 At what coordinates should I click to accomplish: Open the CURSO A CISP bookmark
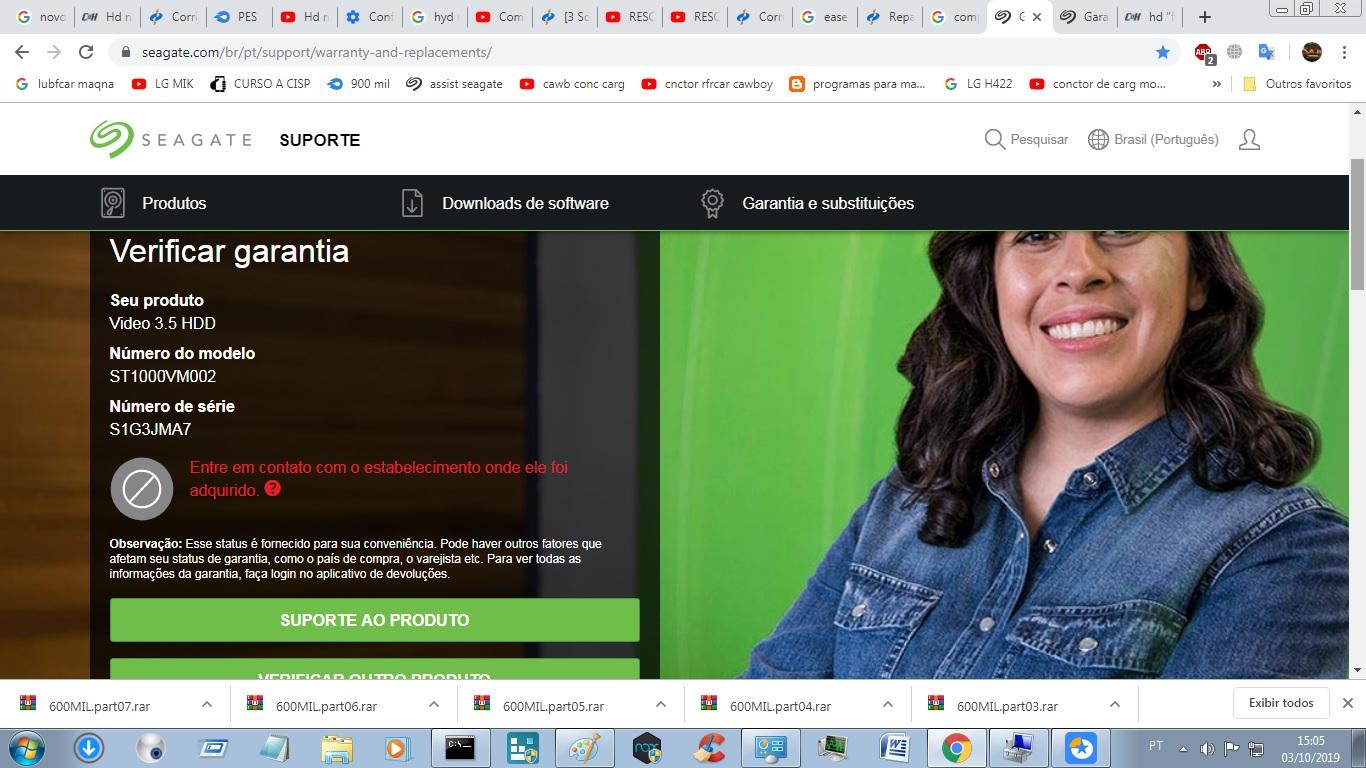260,84
